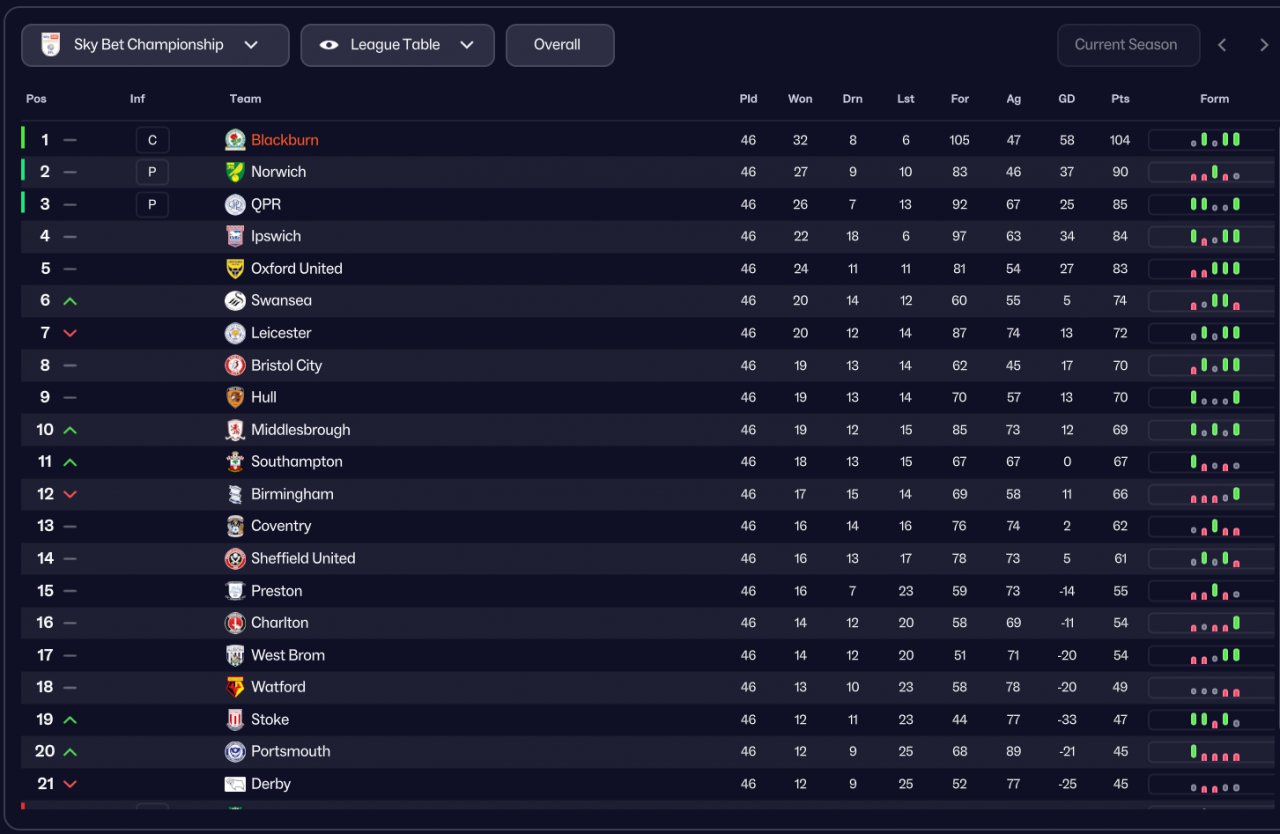Click the Blackburn club crest icon
This screenshot has width=1280, height=834.
tap(235, 140)
